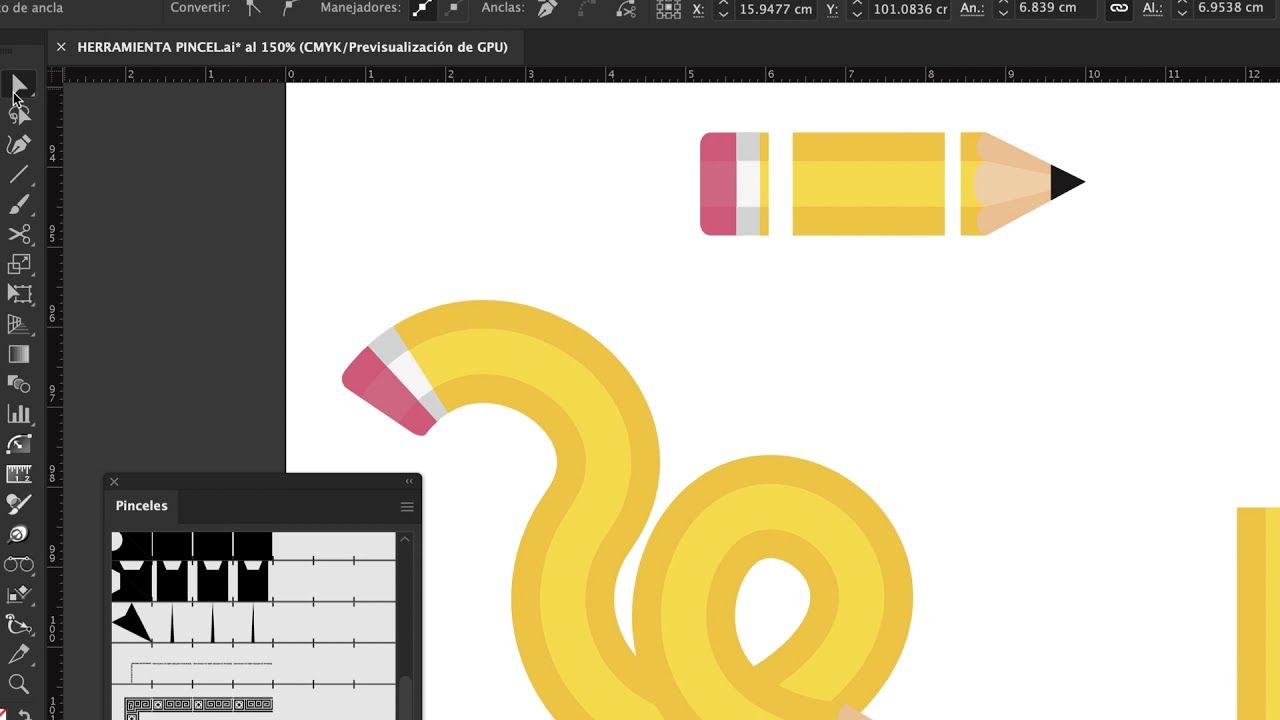Close the Pinceles floating panel

coord(114,482)
